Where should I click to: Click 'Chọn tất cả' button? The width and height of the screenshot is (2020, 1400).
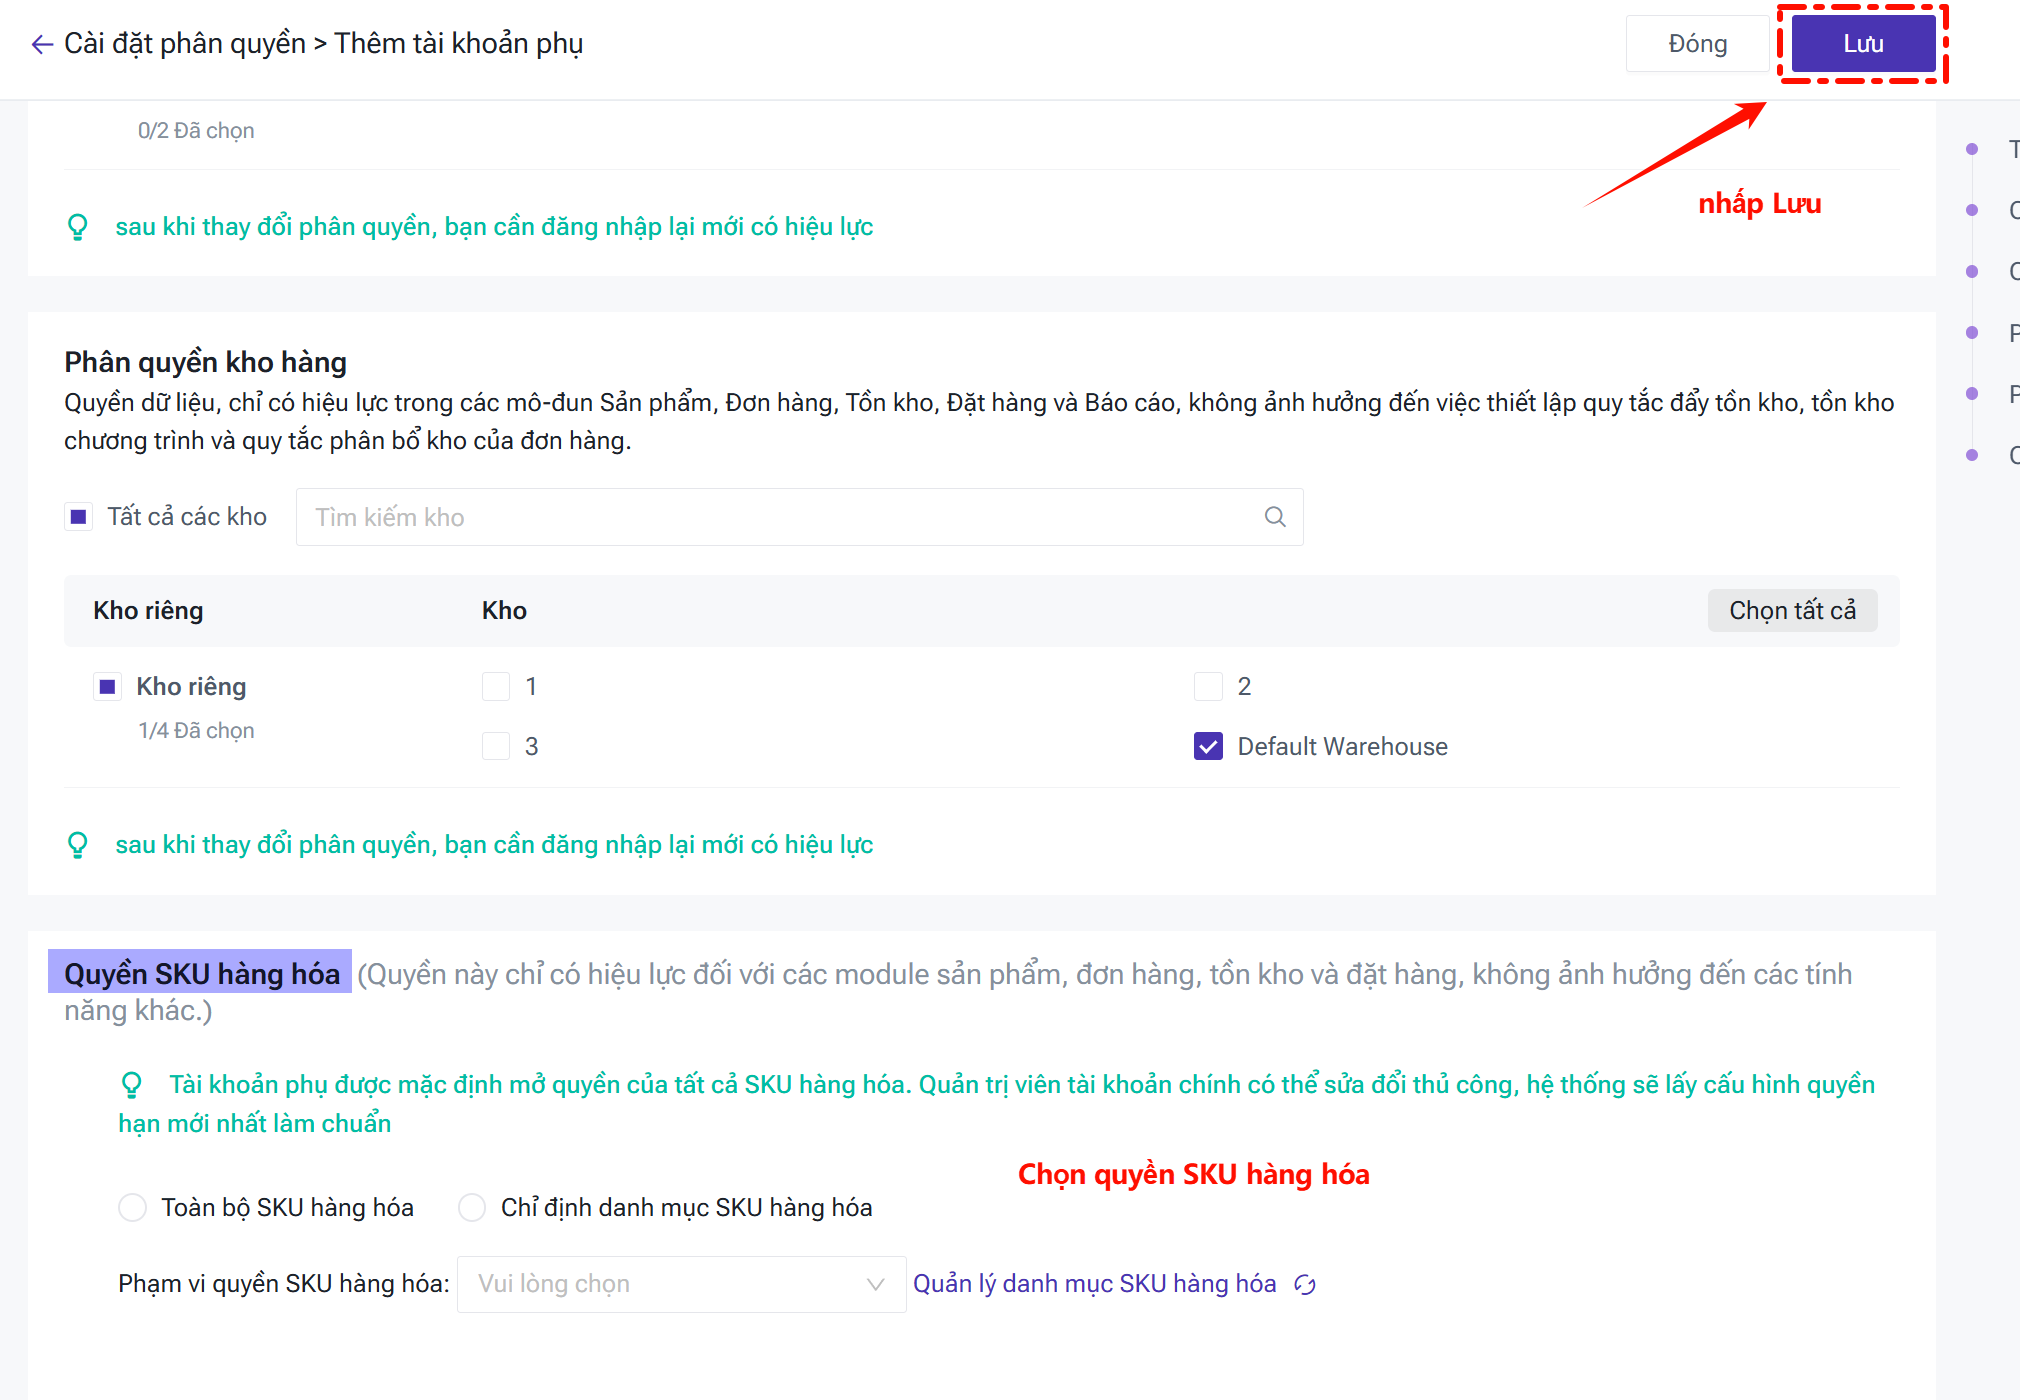click(x=1792, y=611)
